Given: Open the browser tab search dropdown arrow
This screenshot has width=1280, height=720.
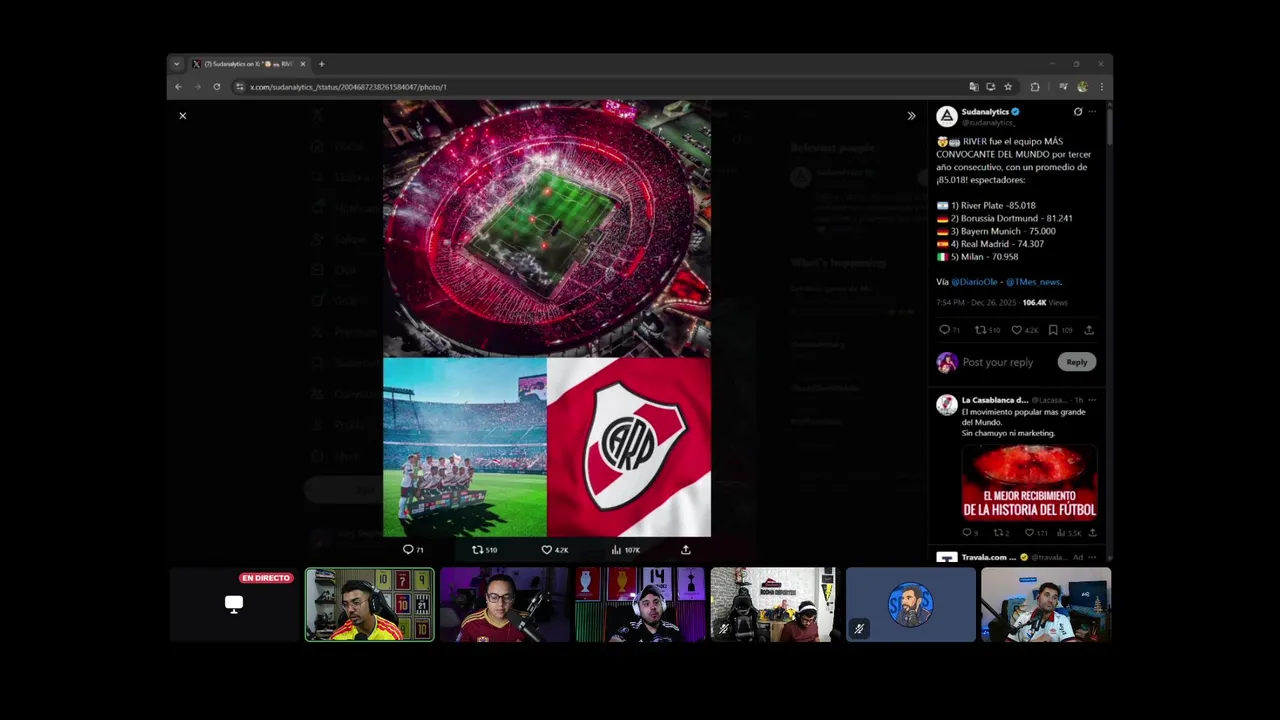Looking at the screenshot, I should coord(177,64).
